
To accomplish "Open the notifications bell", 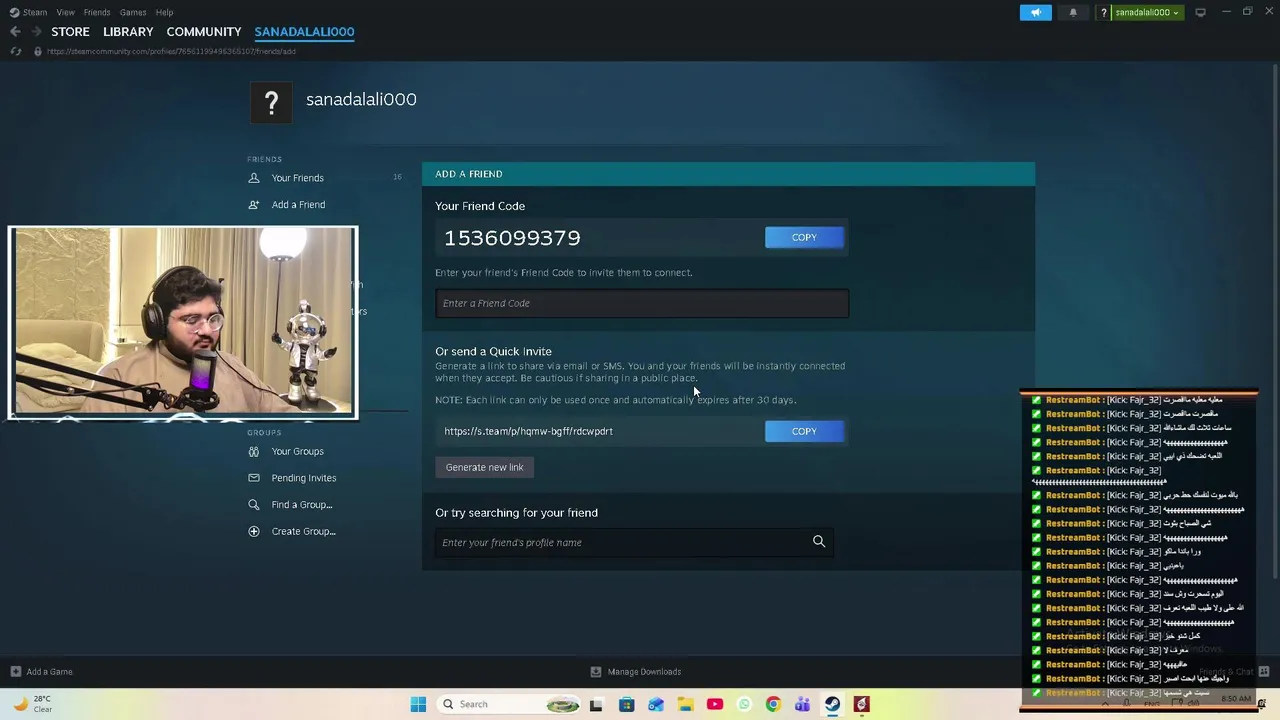I will coord(1073,12).
